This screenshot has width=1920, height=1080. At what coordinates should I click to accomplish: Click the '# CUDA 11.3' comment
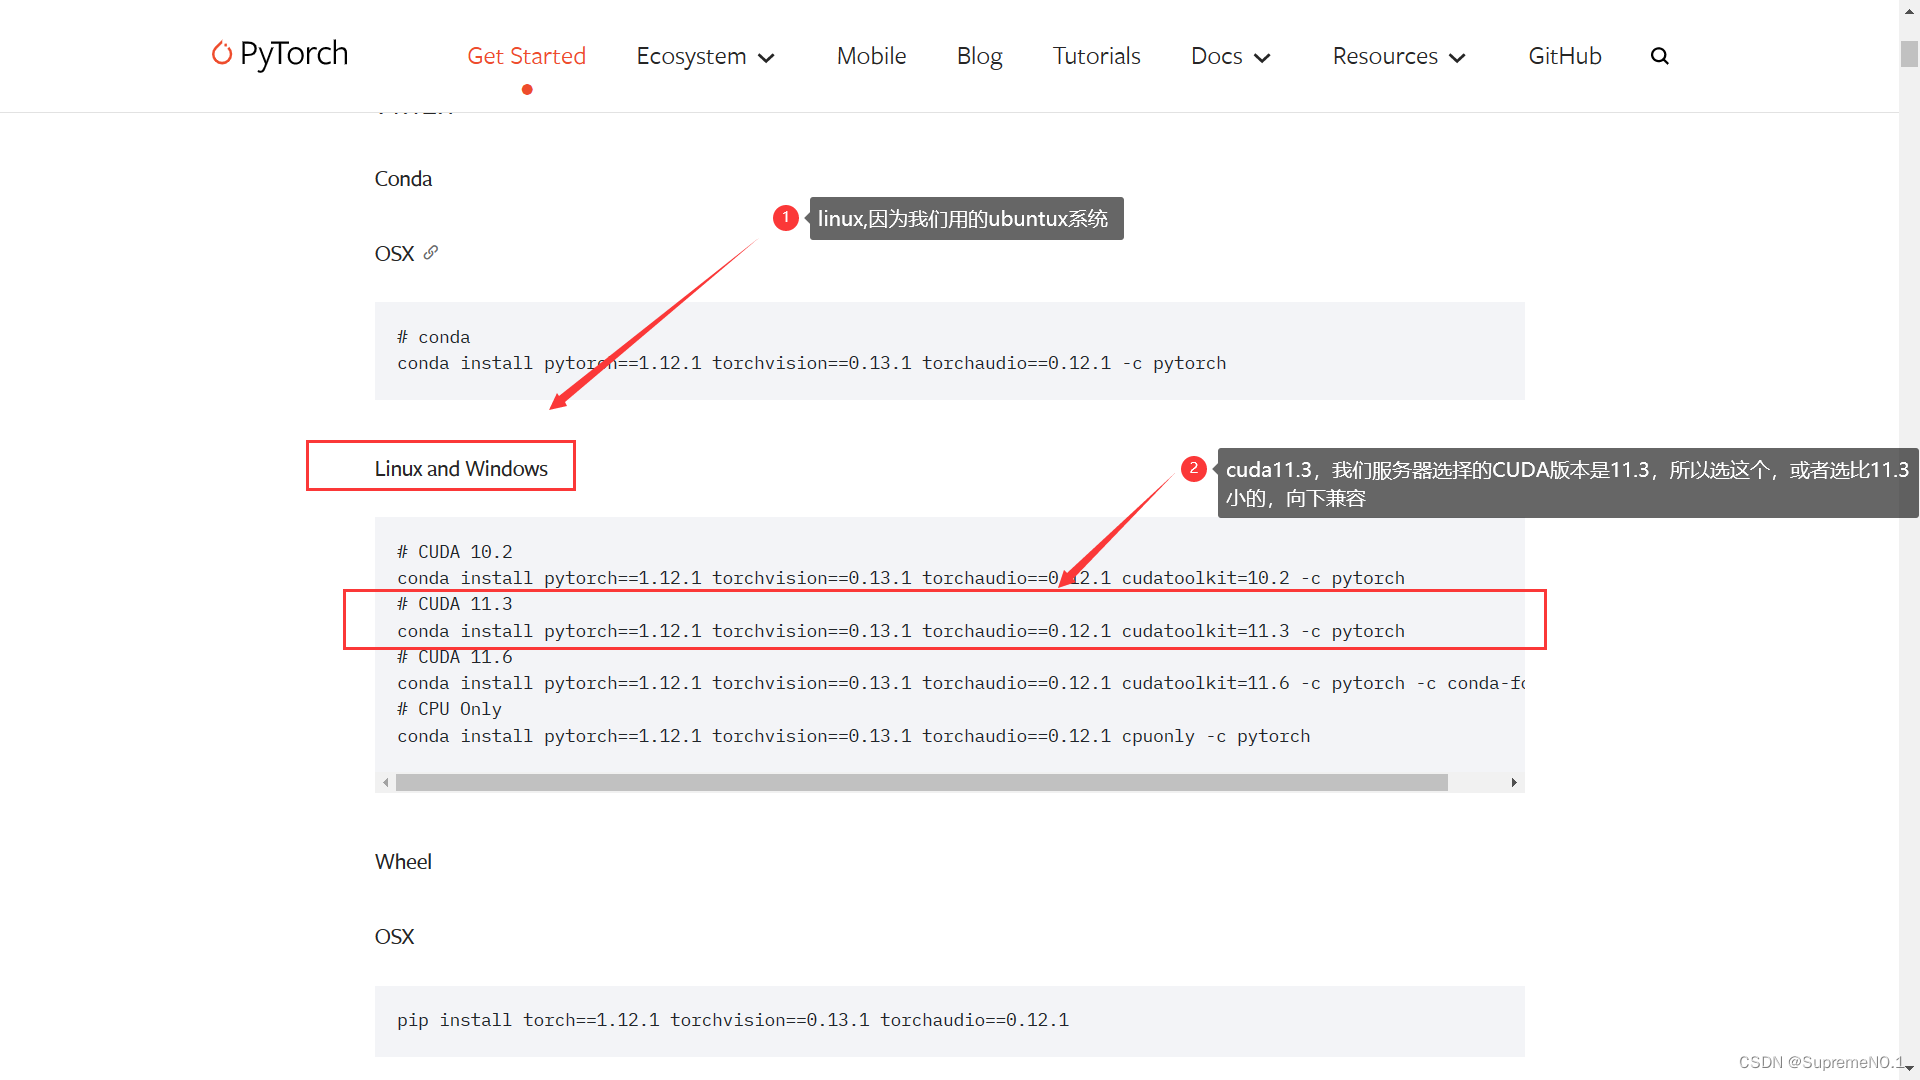454,604
